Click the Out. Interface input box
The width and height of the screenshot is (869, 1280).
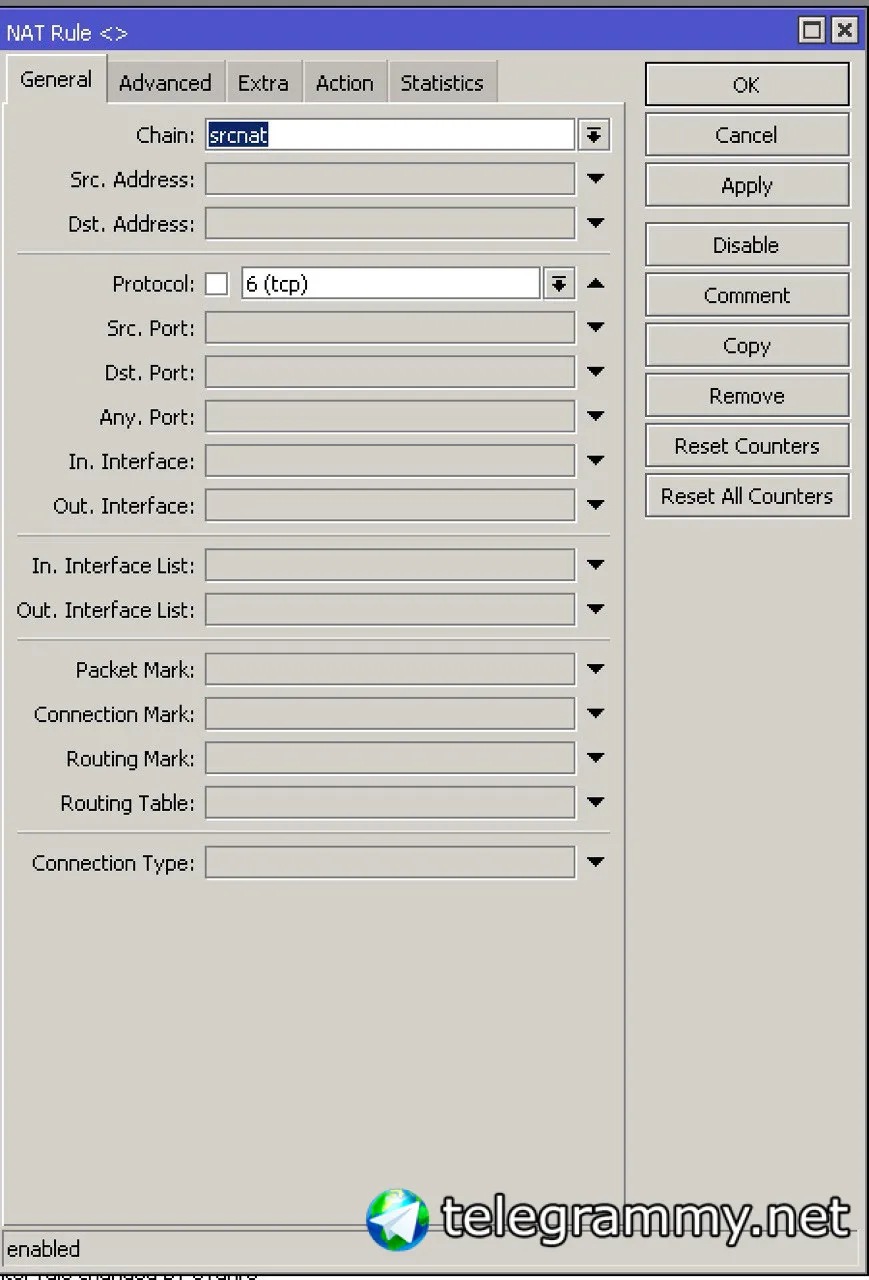pyautogui.click(x=390, y=505)
